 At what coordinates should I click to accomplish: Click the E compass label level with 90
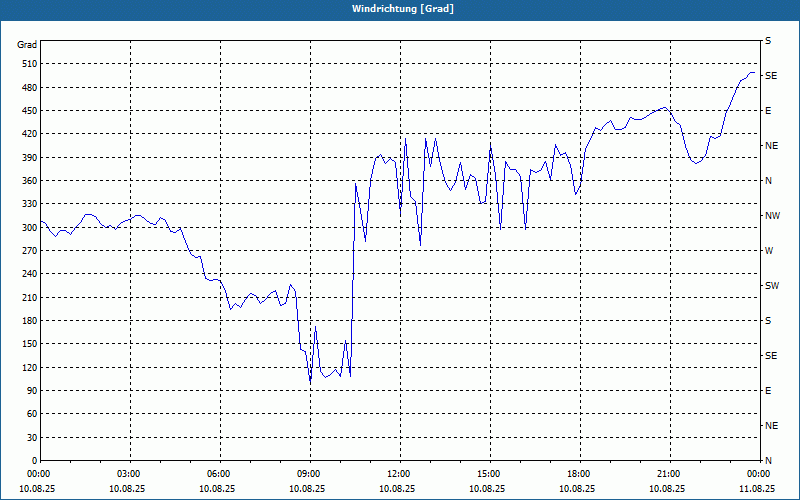click(x=768, y=391)
